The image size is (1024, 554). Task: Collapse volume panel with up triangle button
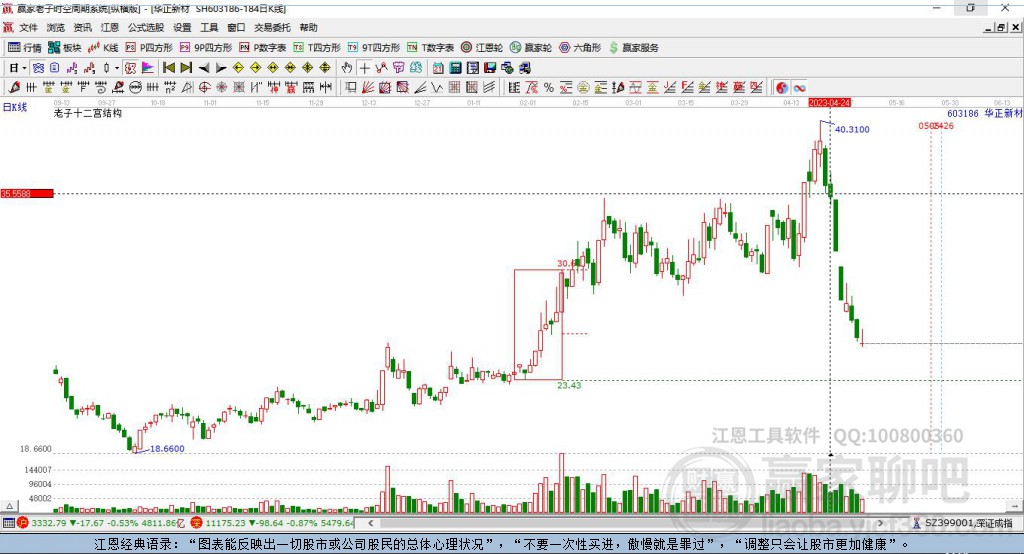[x=10, y=506]
